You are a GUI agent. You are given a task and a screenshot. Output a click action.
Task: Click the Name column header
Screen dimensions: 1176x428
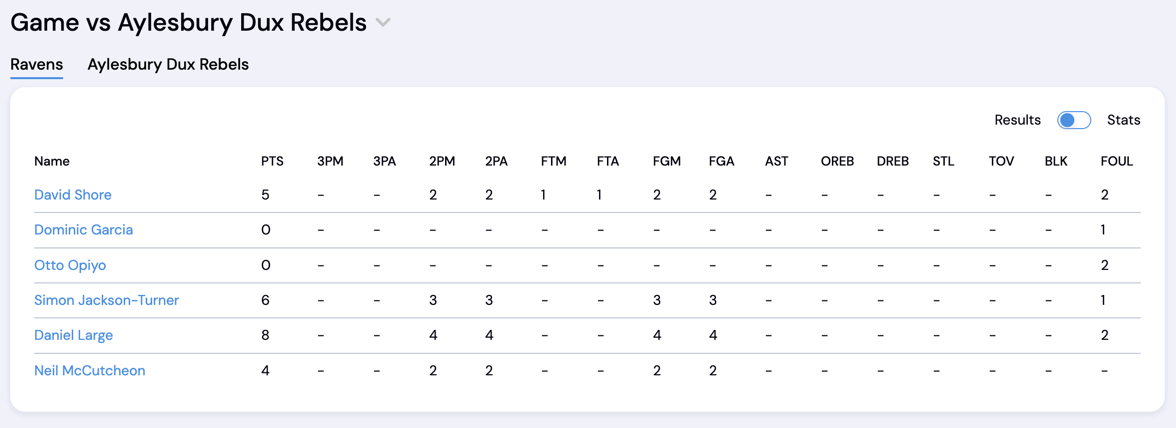coord(52,161)
